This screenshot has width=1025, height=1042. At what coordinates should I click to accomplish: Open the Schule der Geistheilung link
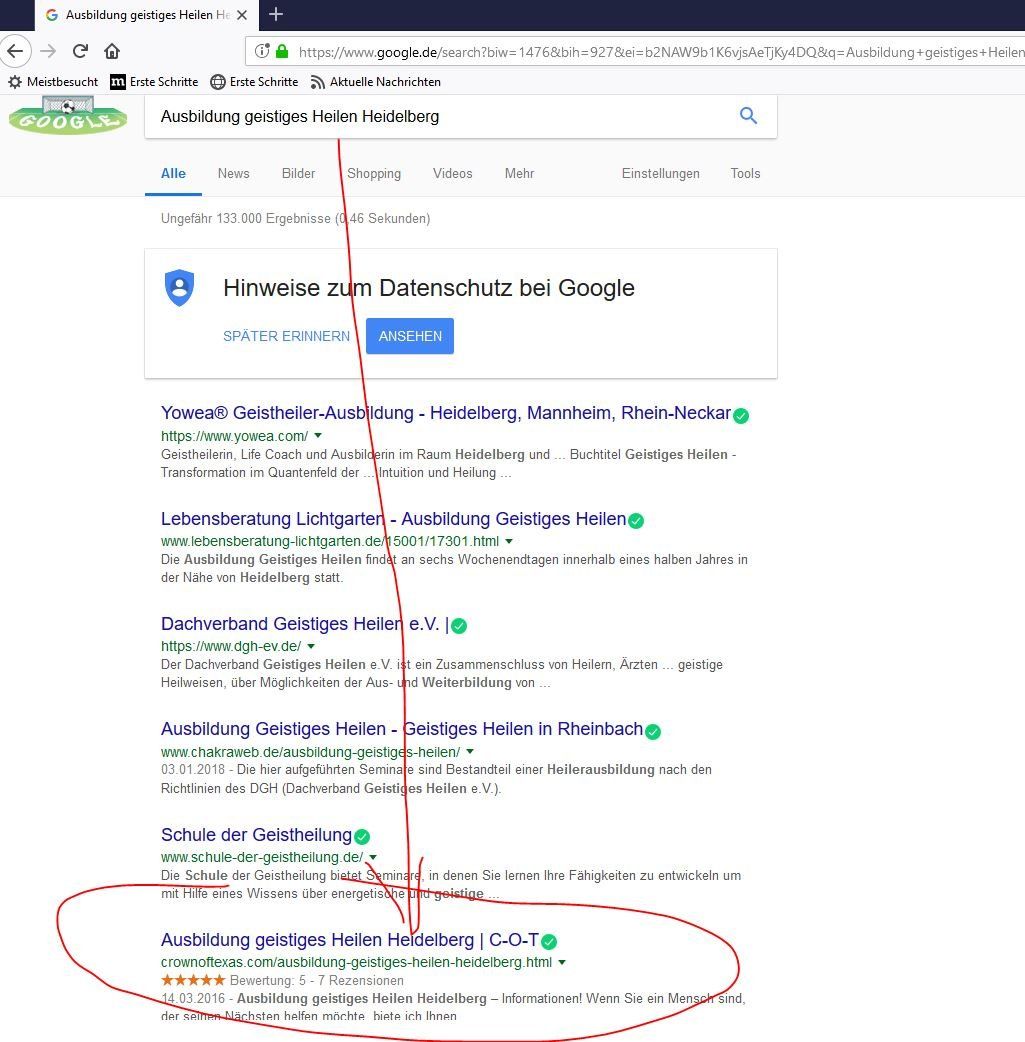pos(257,835)
